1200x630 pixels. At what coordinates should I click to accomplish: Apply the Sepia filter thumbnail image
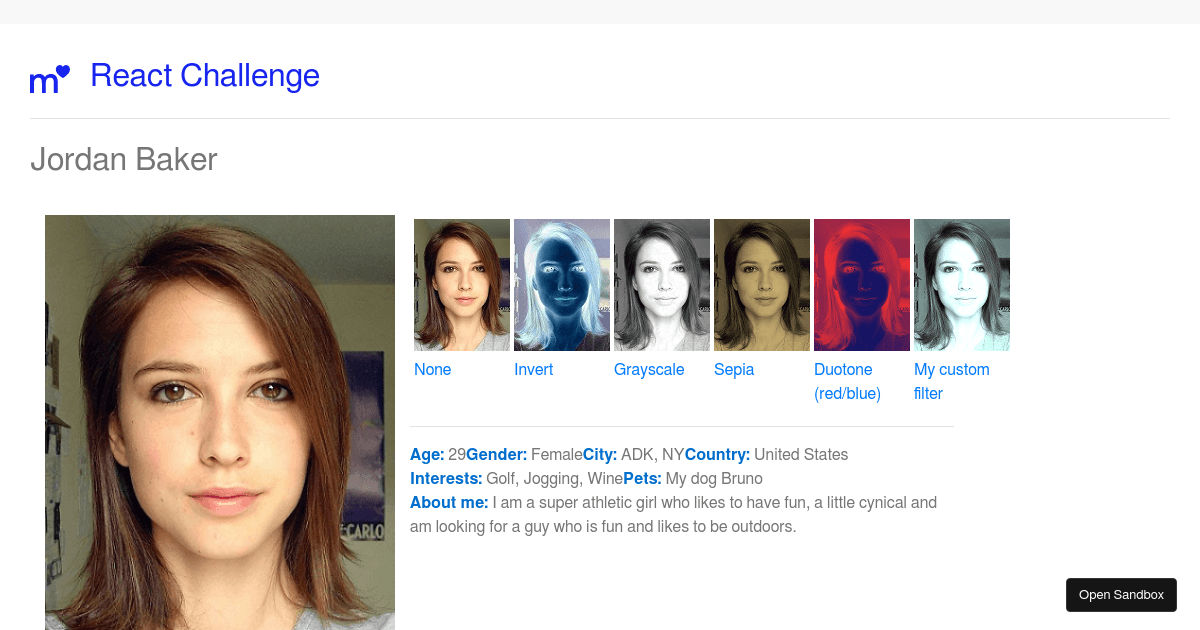(762, 285)
